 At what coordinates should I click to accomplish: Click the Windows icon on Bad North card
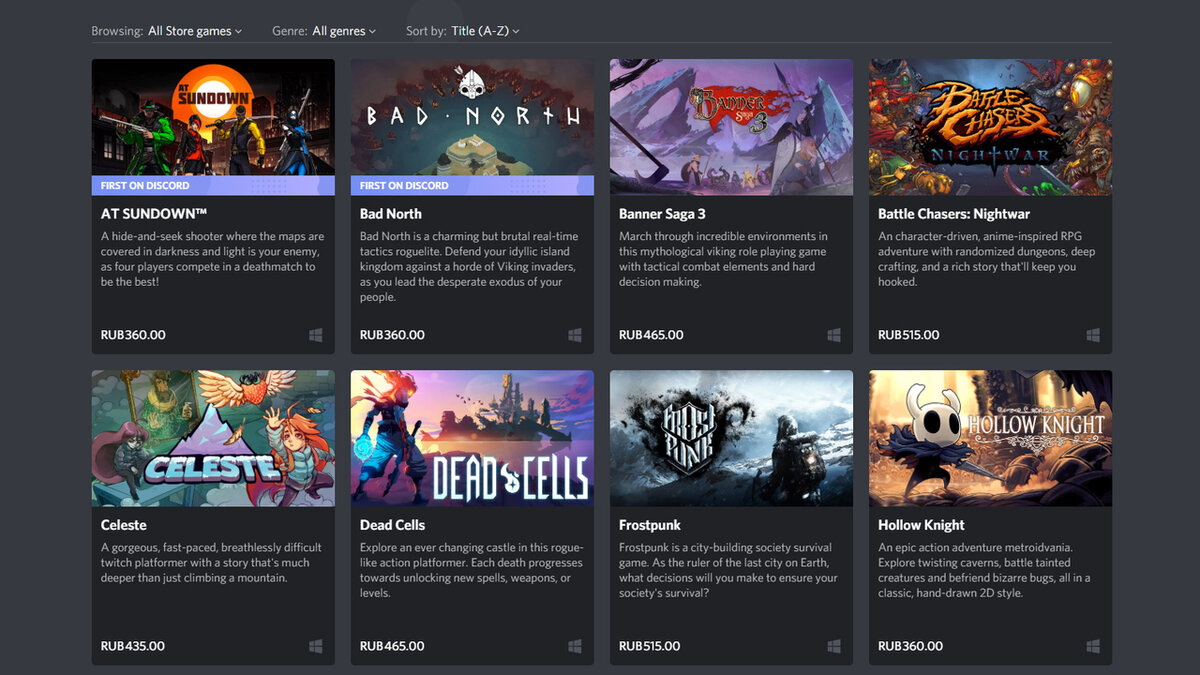tap(575, 335)
